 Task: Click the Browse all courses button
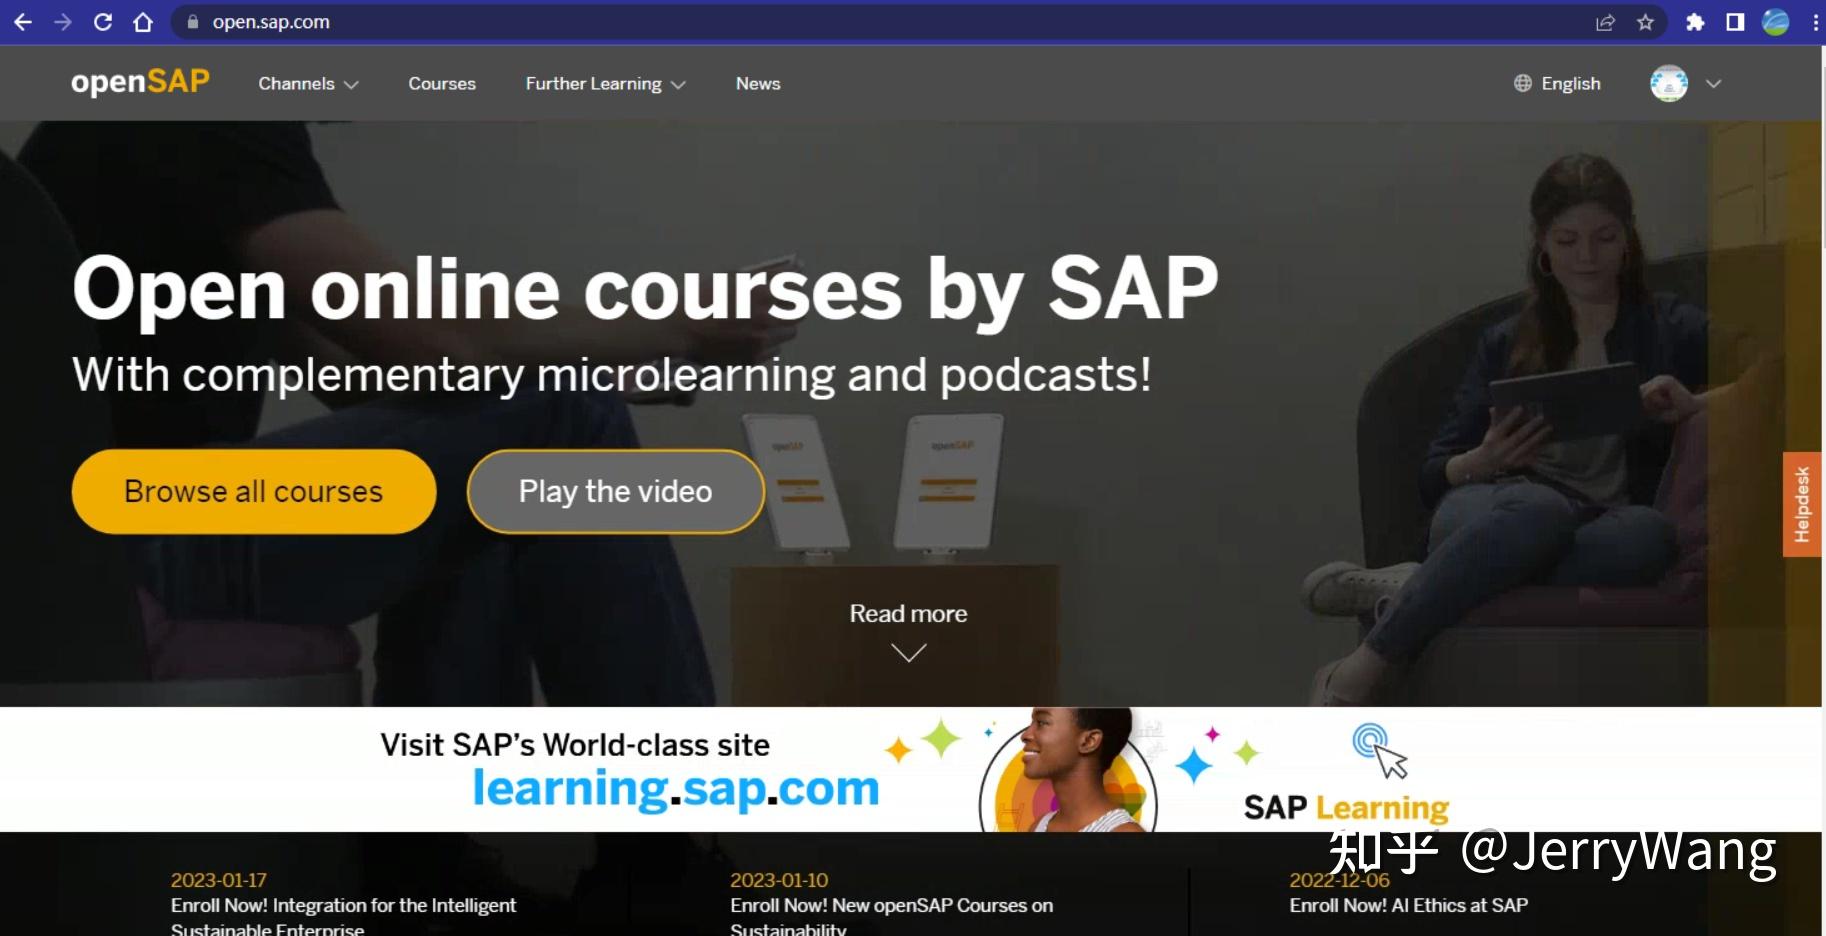pyautogui.click(x=253, y=490)
